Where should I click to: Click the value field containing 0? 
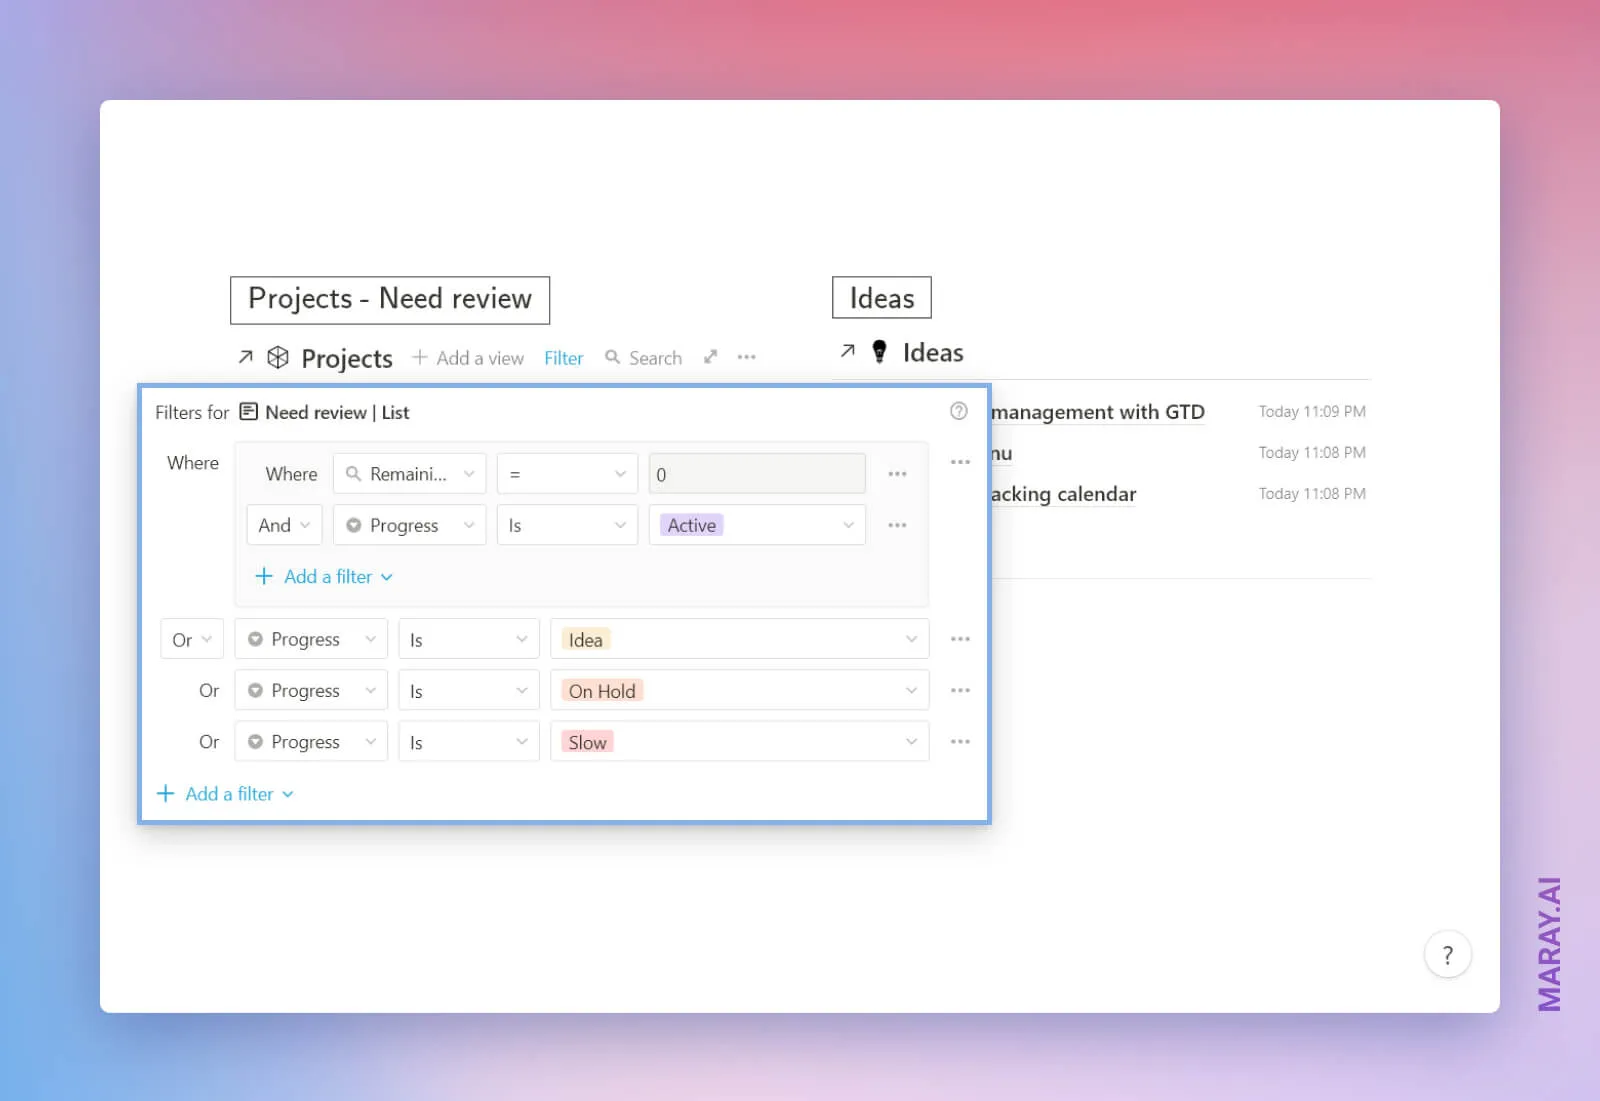point(756,473)
